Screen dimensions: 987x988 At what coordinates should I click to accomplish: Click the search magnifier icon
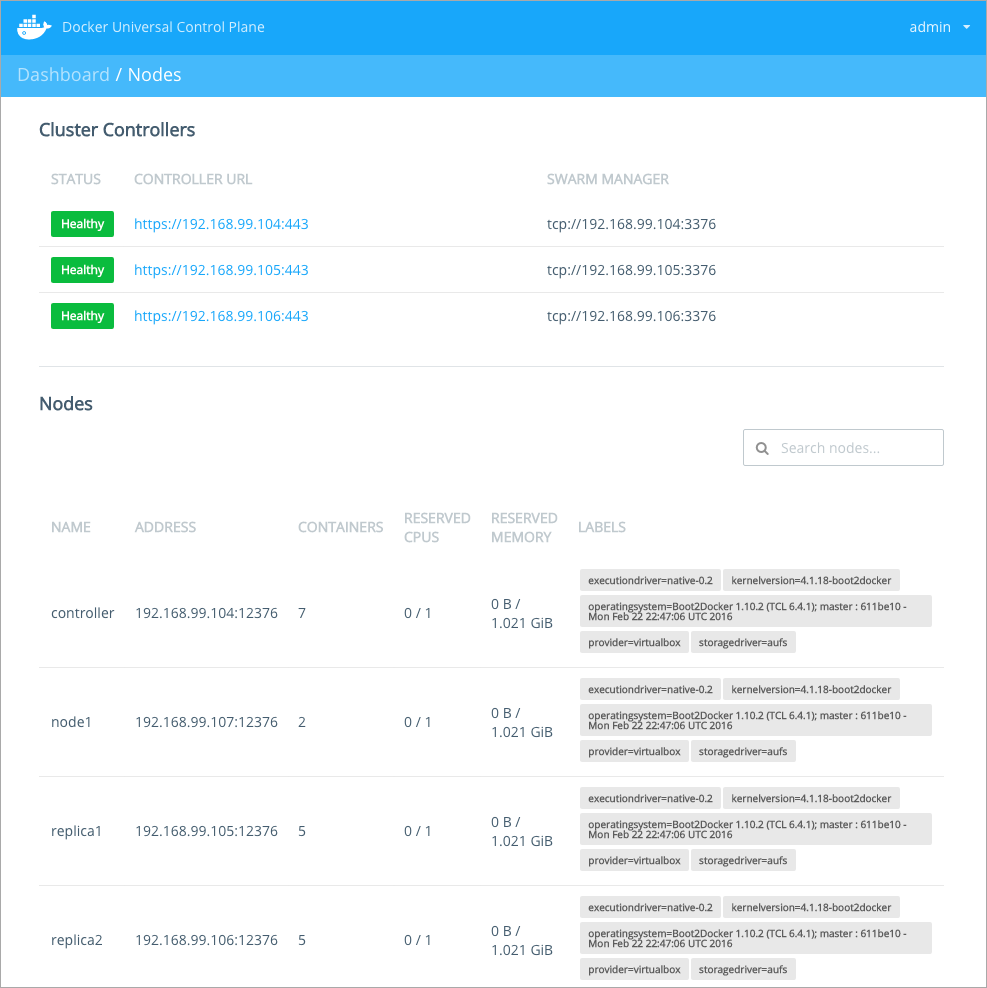[x=762, y=448]
